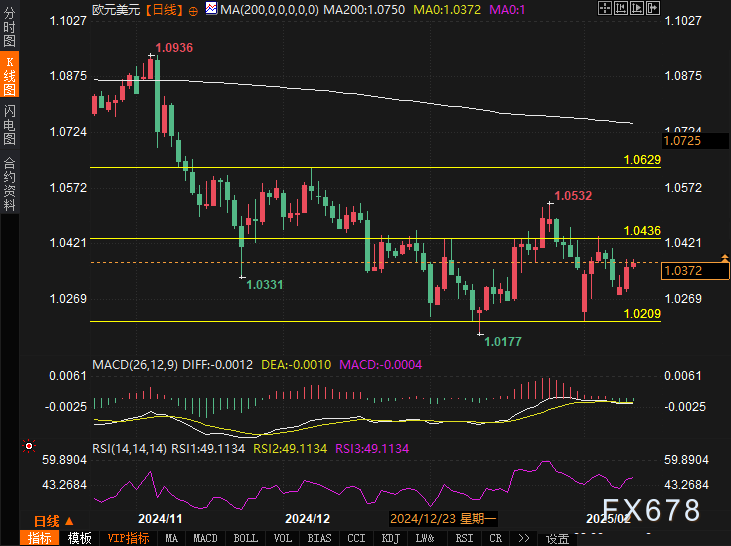Image resolution: width=731 pixels, height=546 pixels.
Task: Click the MA indicator chart icon in header
Action: (209, 9)
